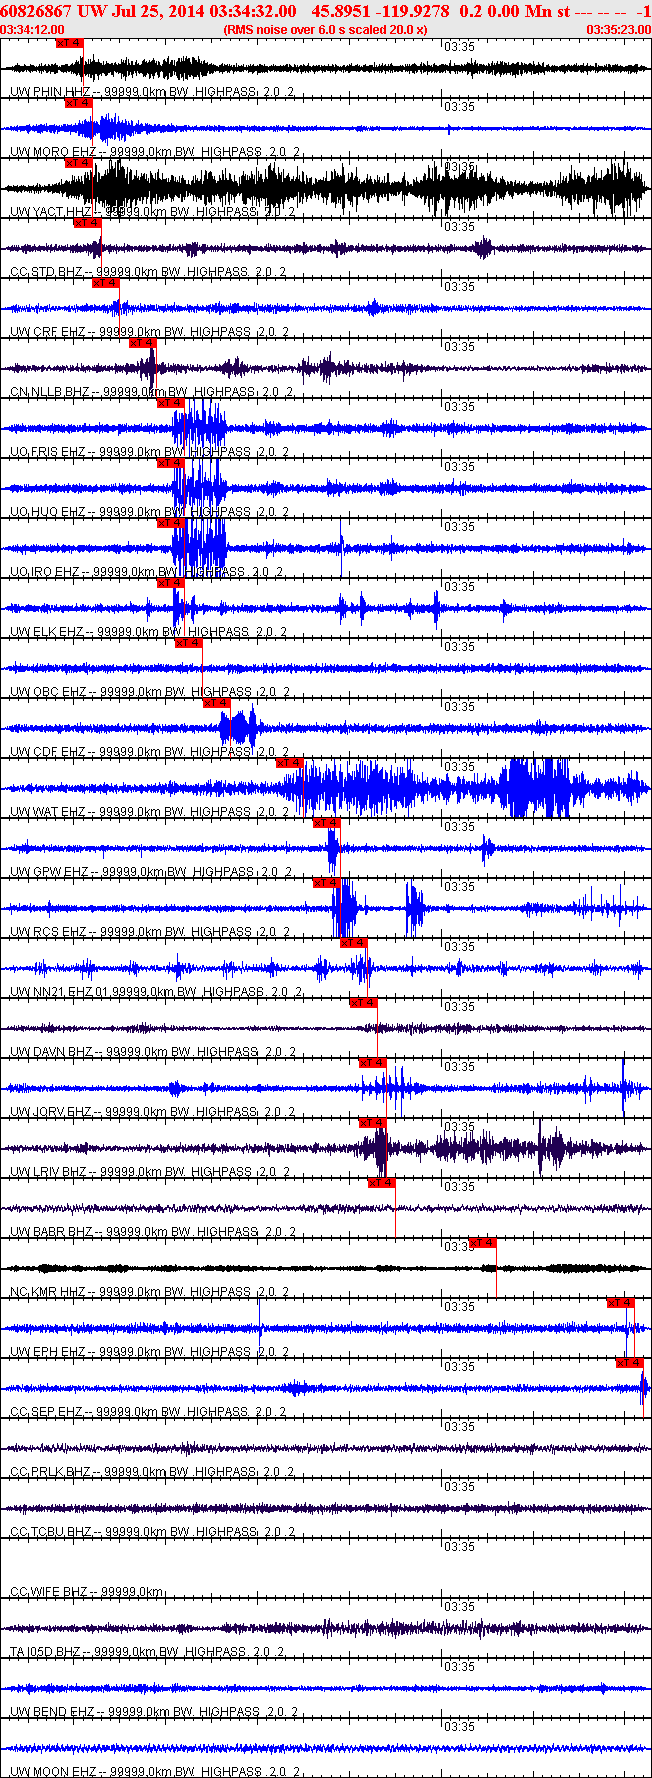Click the UW DAVN BHZ station label
652x1778 pixels.
pyautogui.click(x=154, y=1052)
